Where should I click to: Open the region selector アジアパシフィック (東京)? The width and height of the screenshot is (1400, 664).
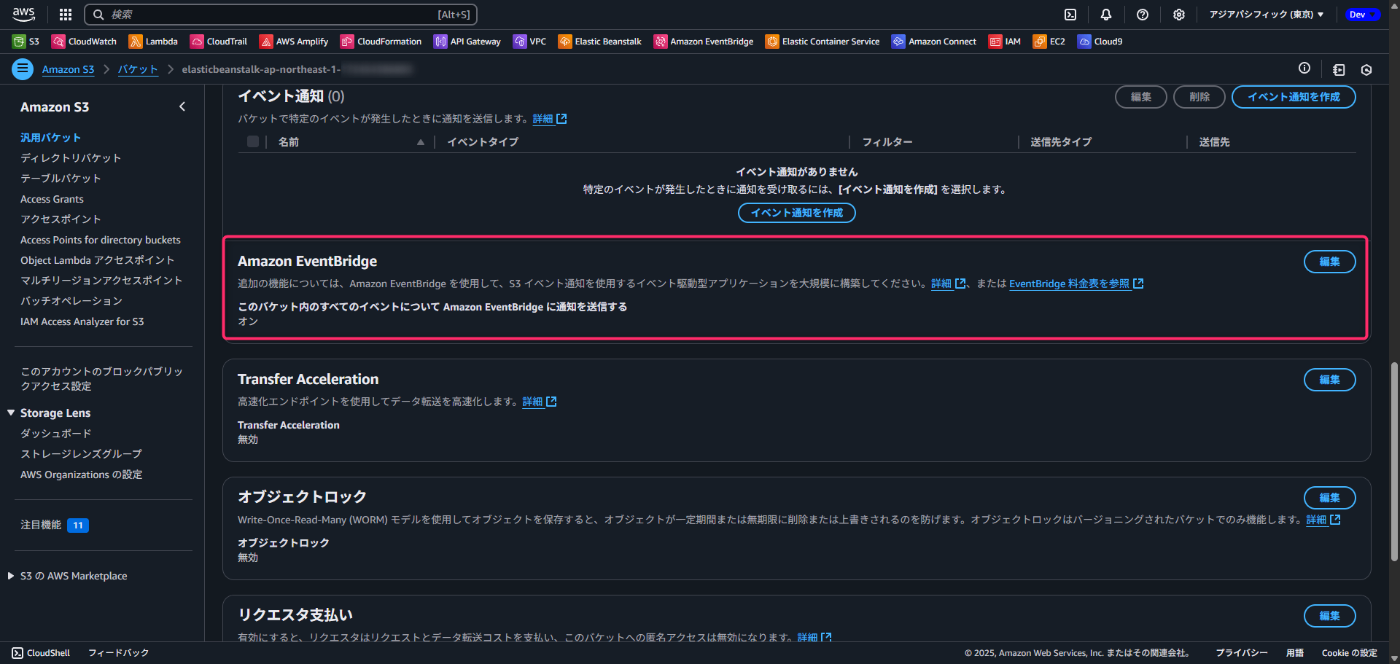pos(1266,15)
